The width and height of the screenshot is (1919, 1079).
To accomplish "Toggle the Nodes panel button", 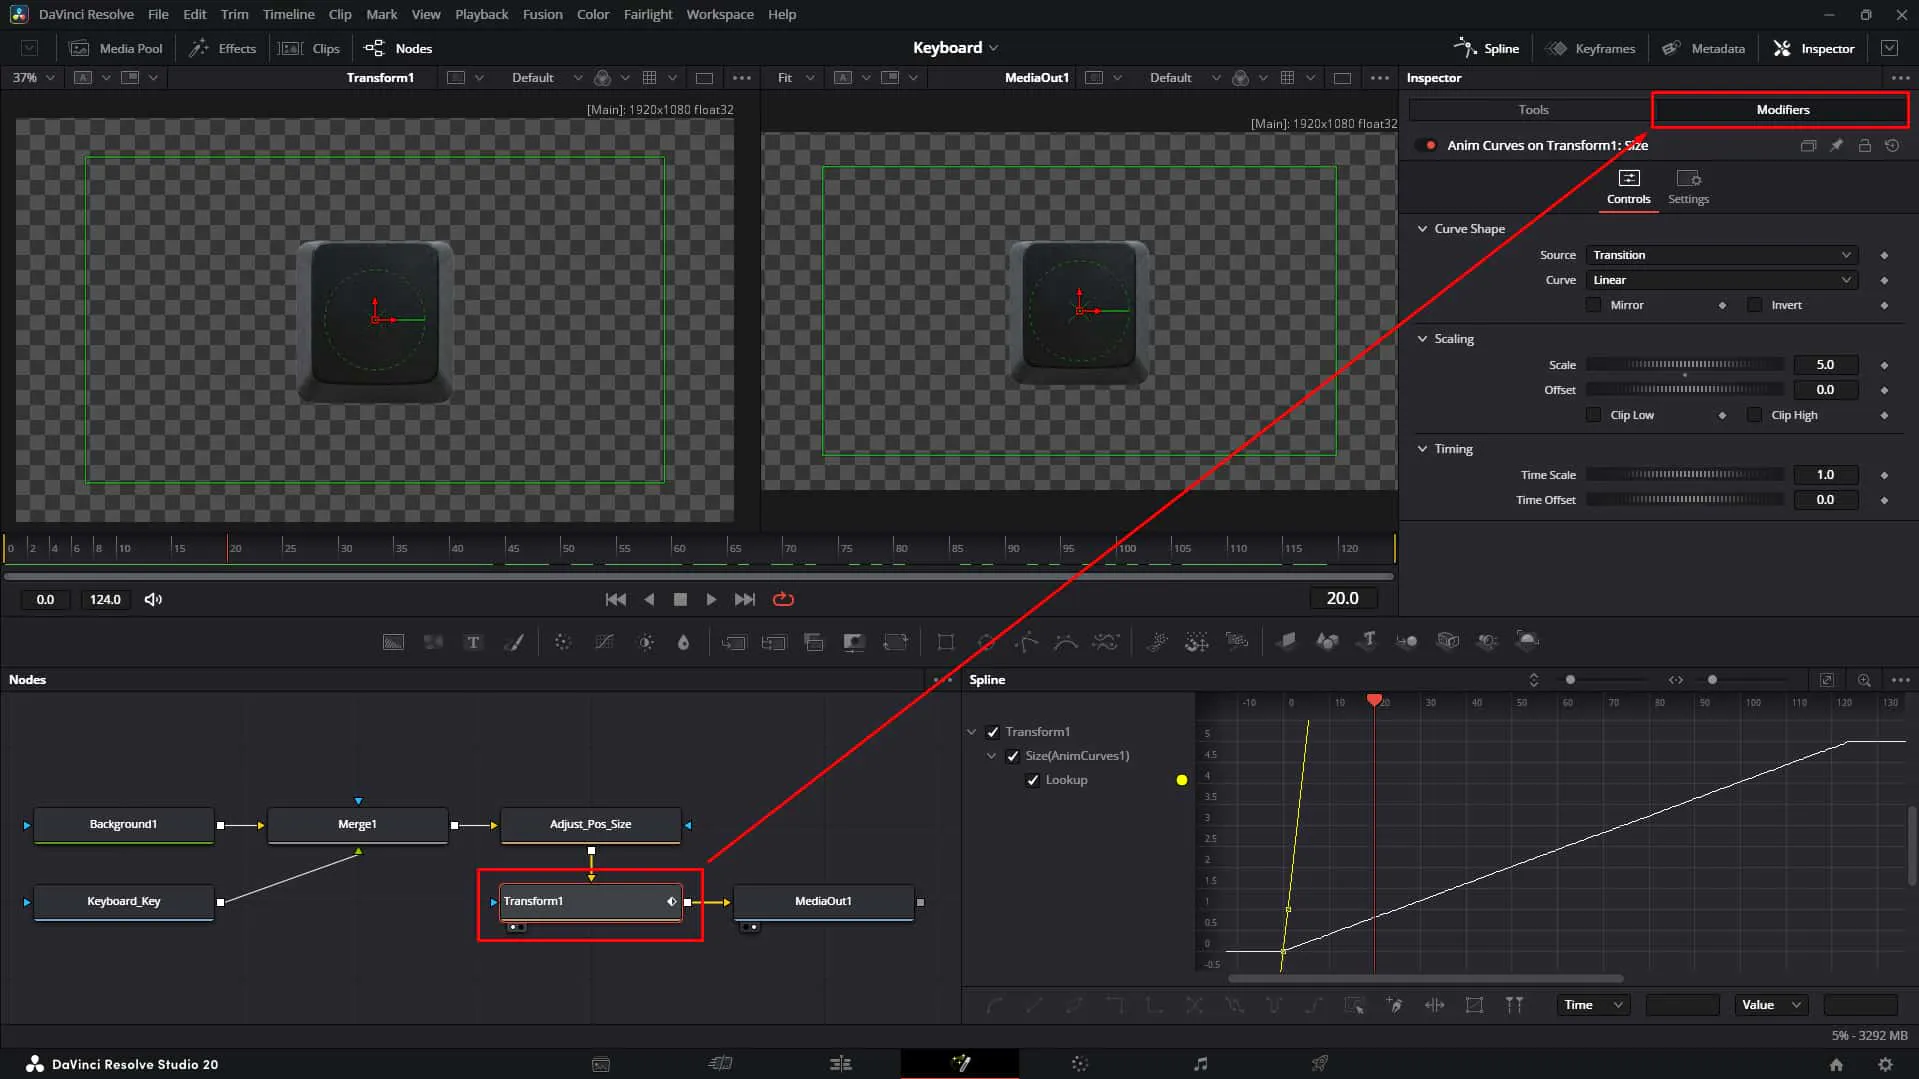I will (x=398, y=48).
